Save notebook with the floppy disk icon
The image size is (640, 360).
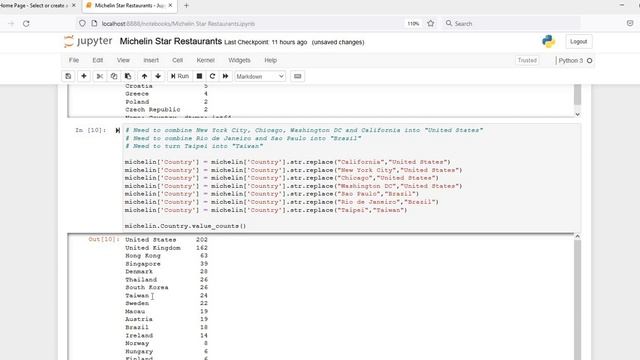point(68,76)
